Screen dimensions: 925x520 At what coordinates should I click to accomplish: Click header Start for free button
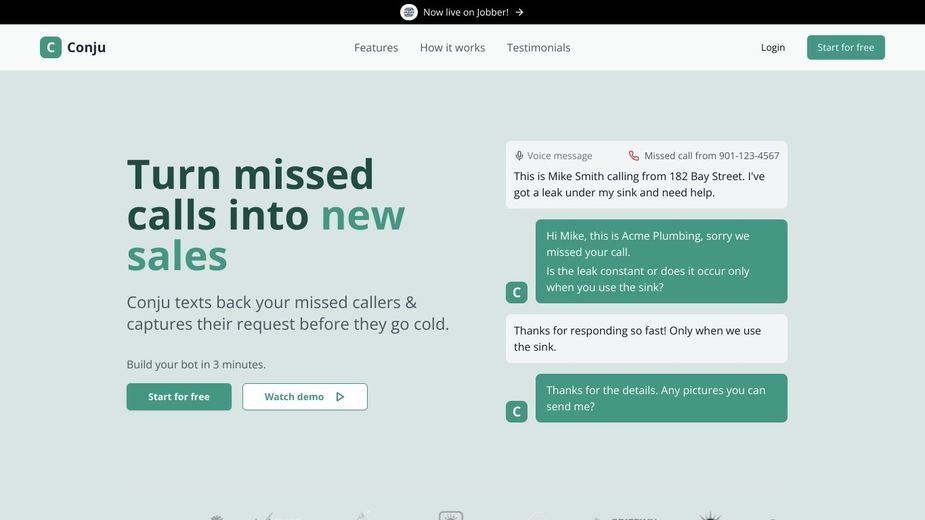(846, 47)
